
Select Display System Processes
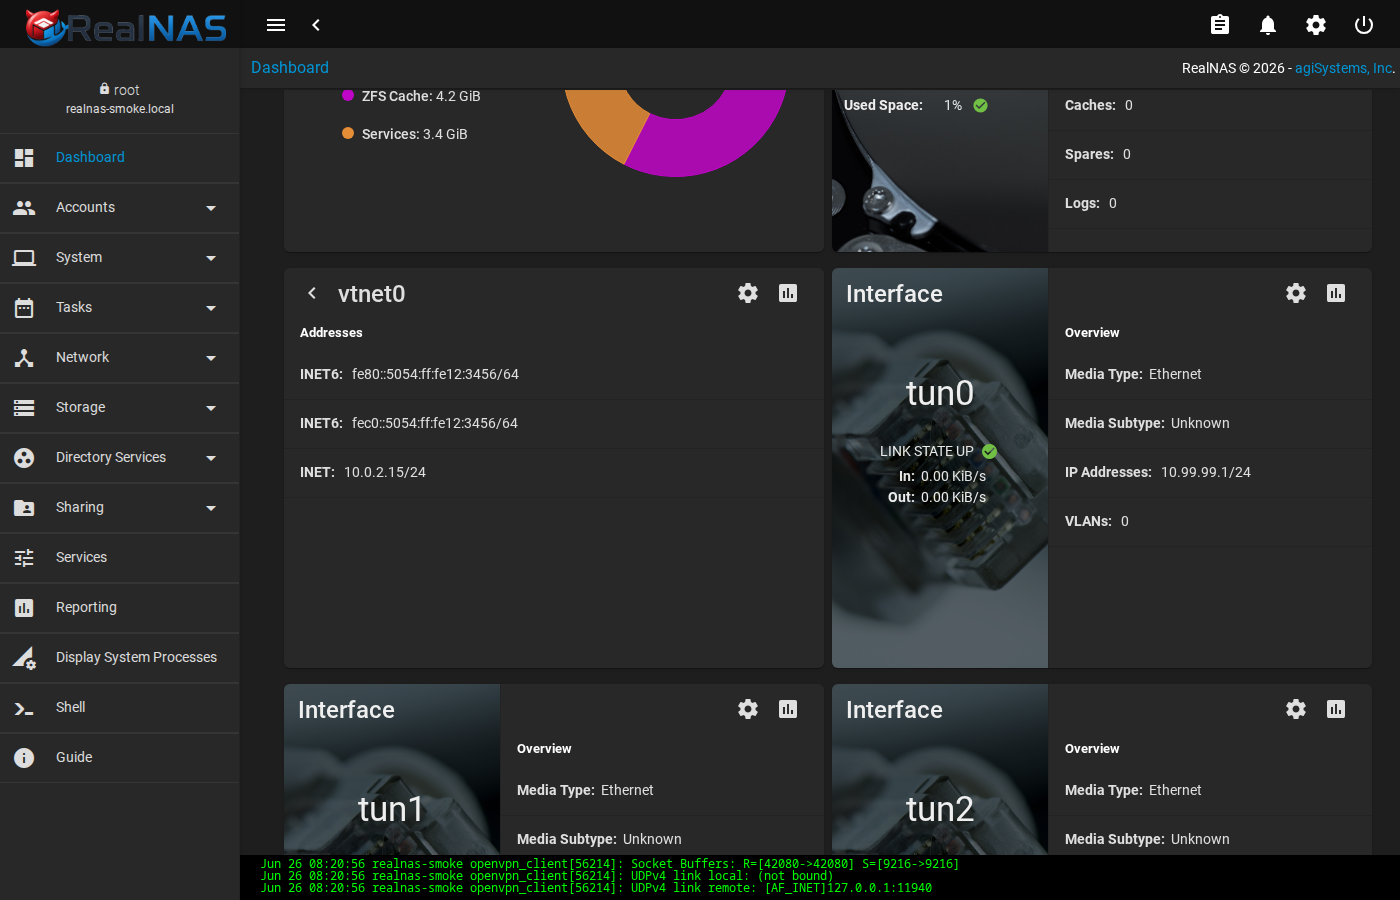point(120,658)
